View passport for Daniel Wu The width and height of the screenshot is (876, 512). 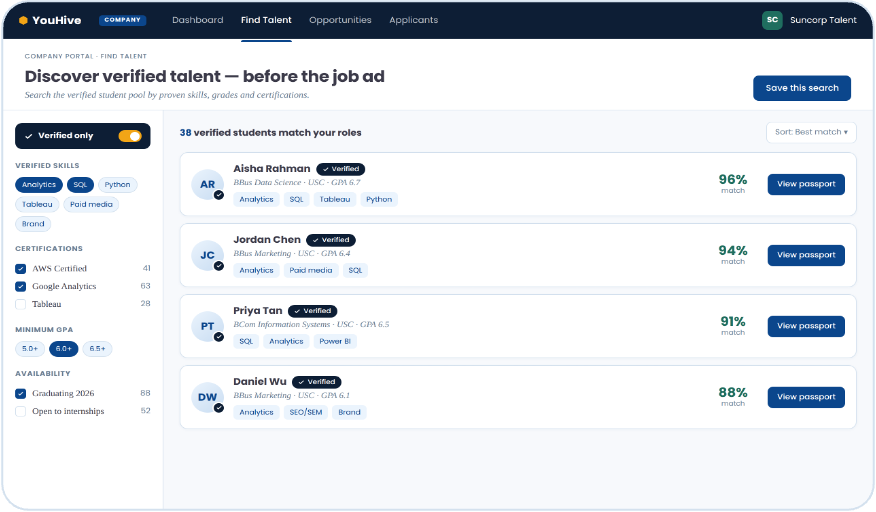click(x=806, y=397)
